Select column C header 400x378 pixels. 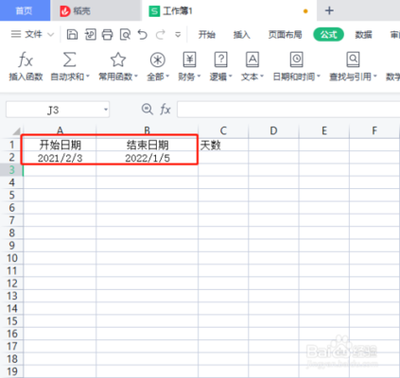point(223,130)
